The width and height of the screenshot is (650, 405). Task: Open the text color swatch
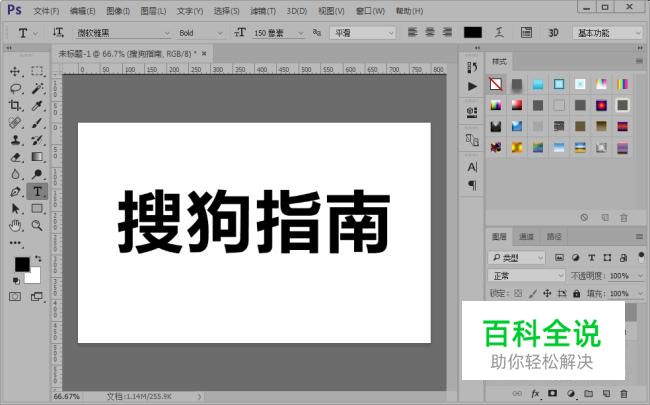473,32
